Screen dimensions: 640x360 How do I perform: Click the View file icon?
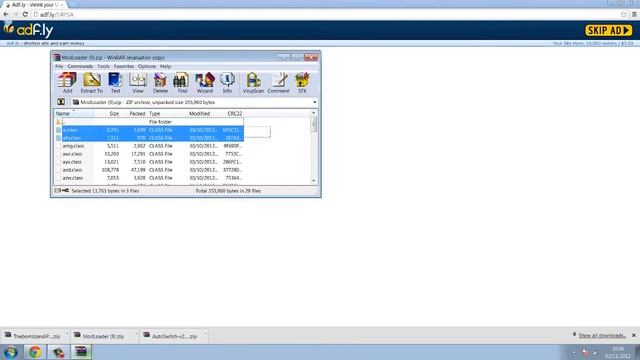(x=138, y=83)
